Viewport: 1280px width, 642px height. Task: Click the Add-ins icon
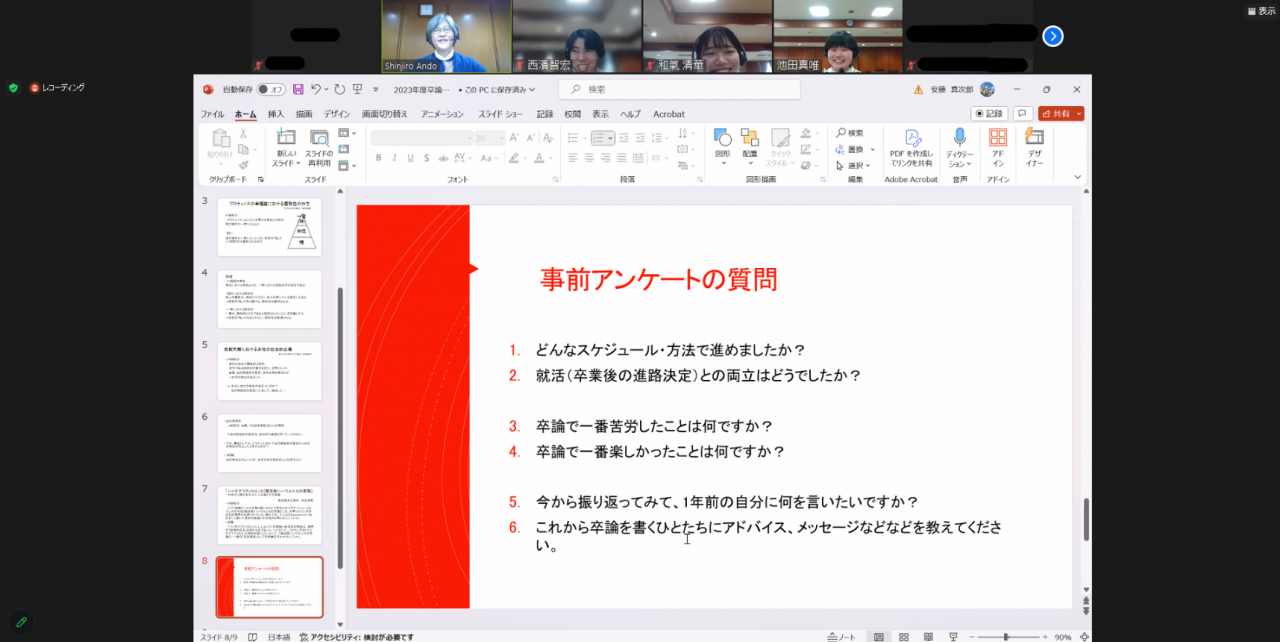click(997, 139)
